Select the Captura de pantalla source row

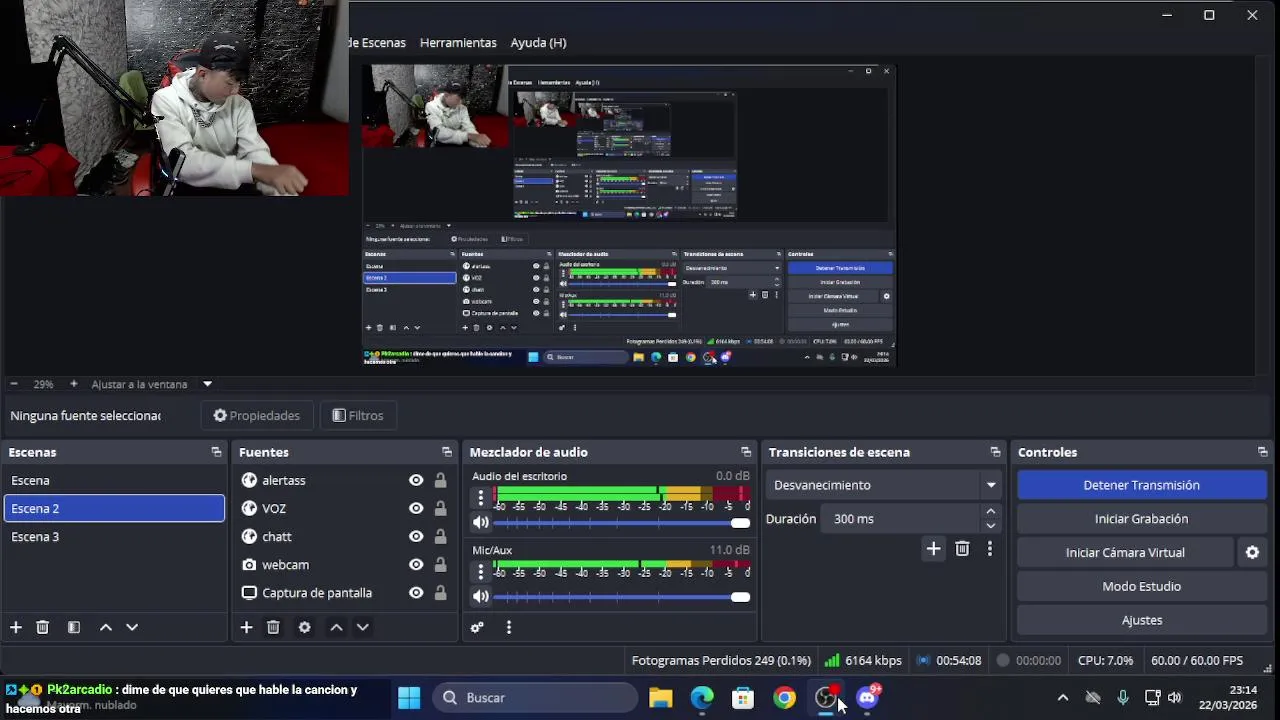343,593
